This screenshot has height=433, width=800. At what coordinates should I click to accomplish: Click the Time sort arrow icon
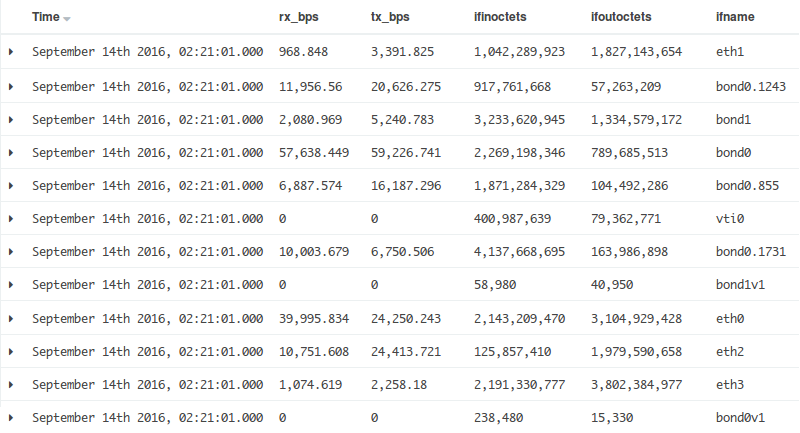[67, 19]
